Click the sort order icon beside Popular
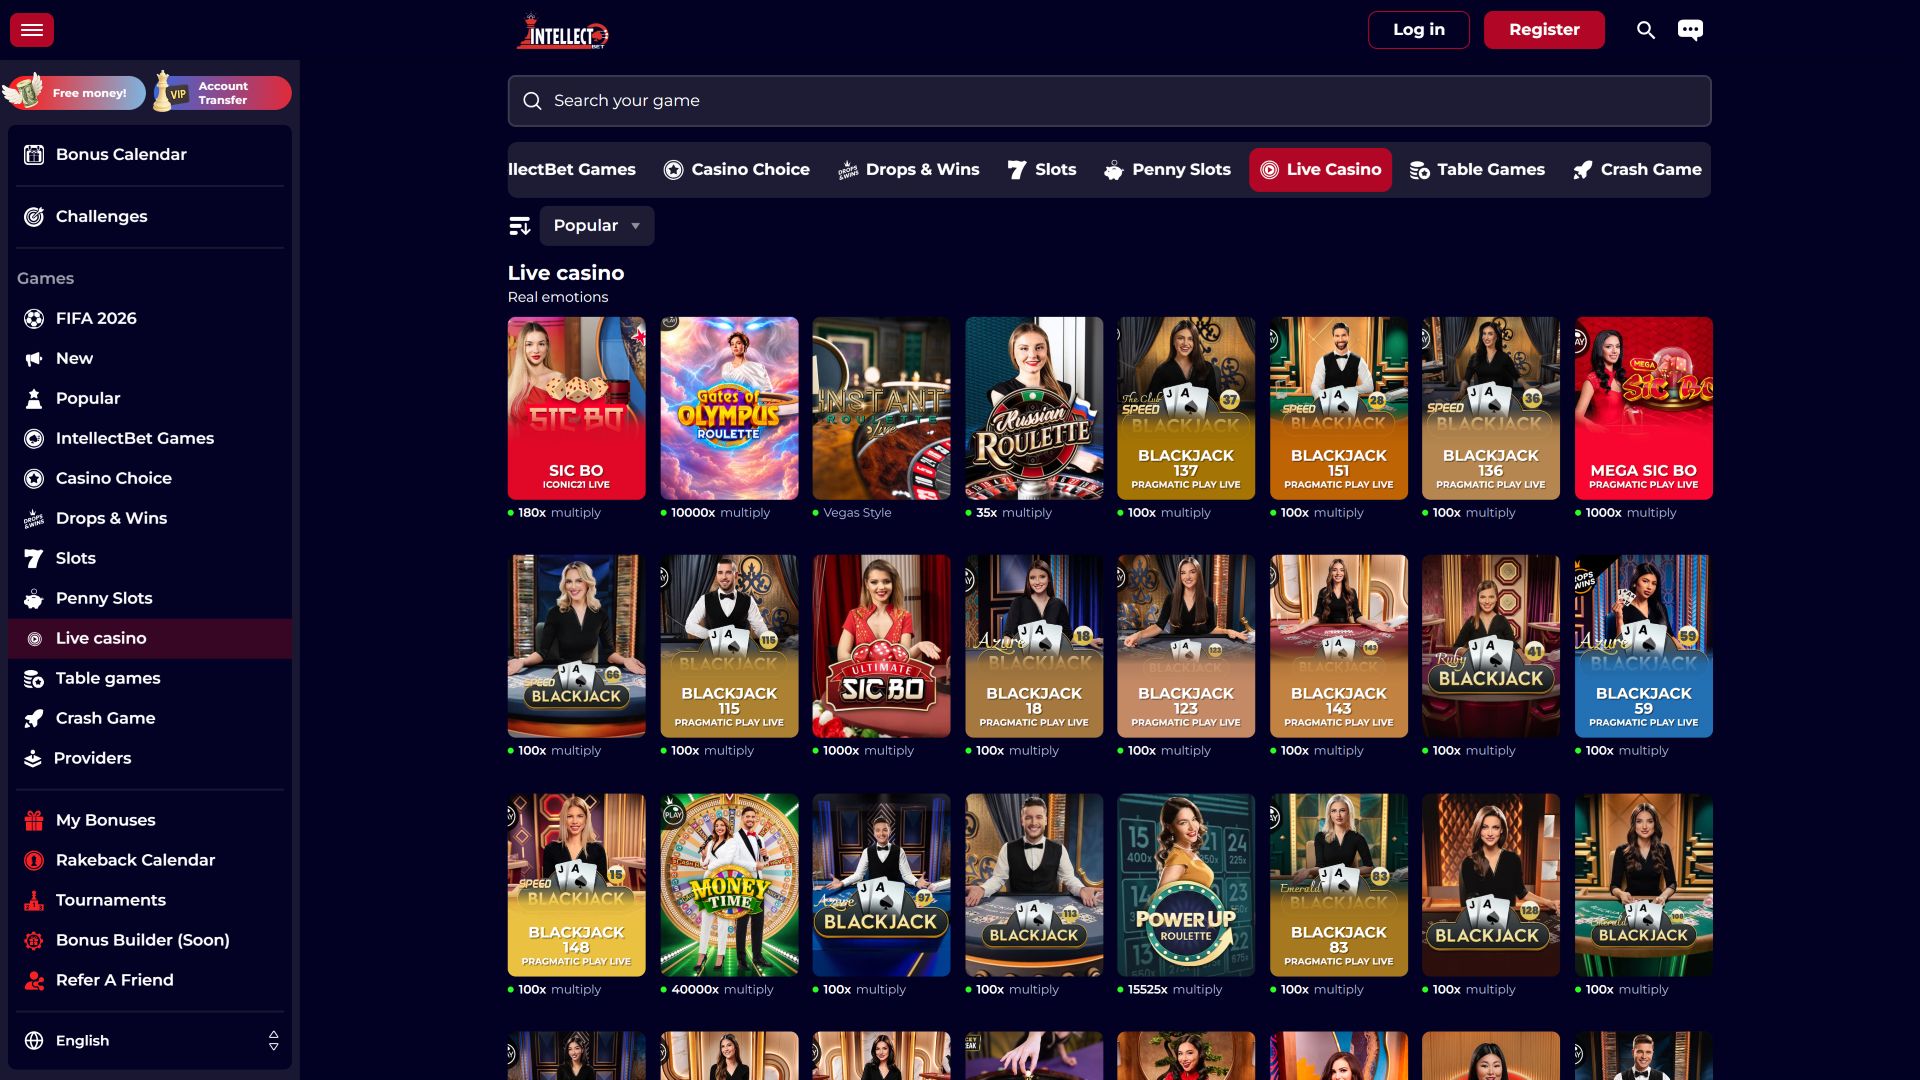1920x1080 pixels. pos(520,226)
